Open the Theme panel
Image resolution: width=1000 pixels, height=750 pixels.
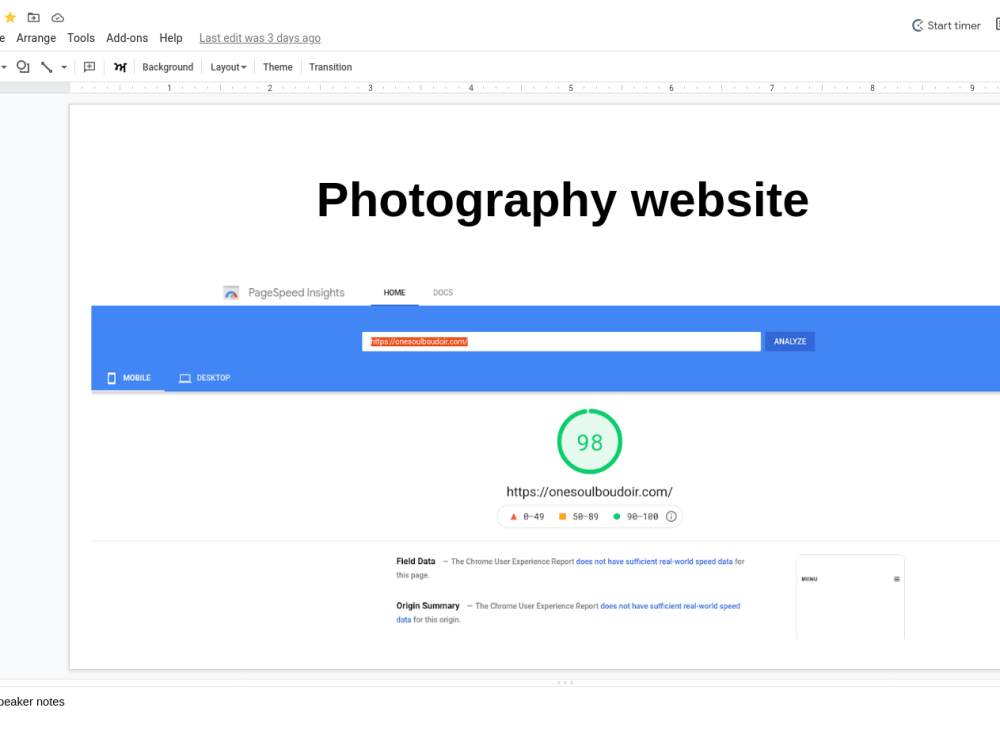(x=277, y=67)
